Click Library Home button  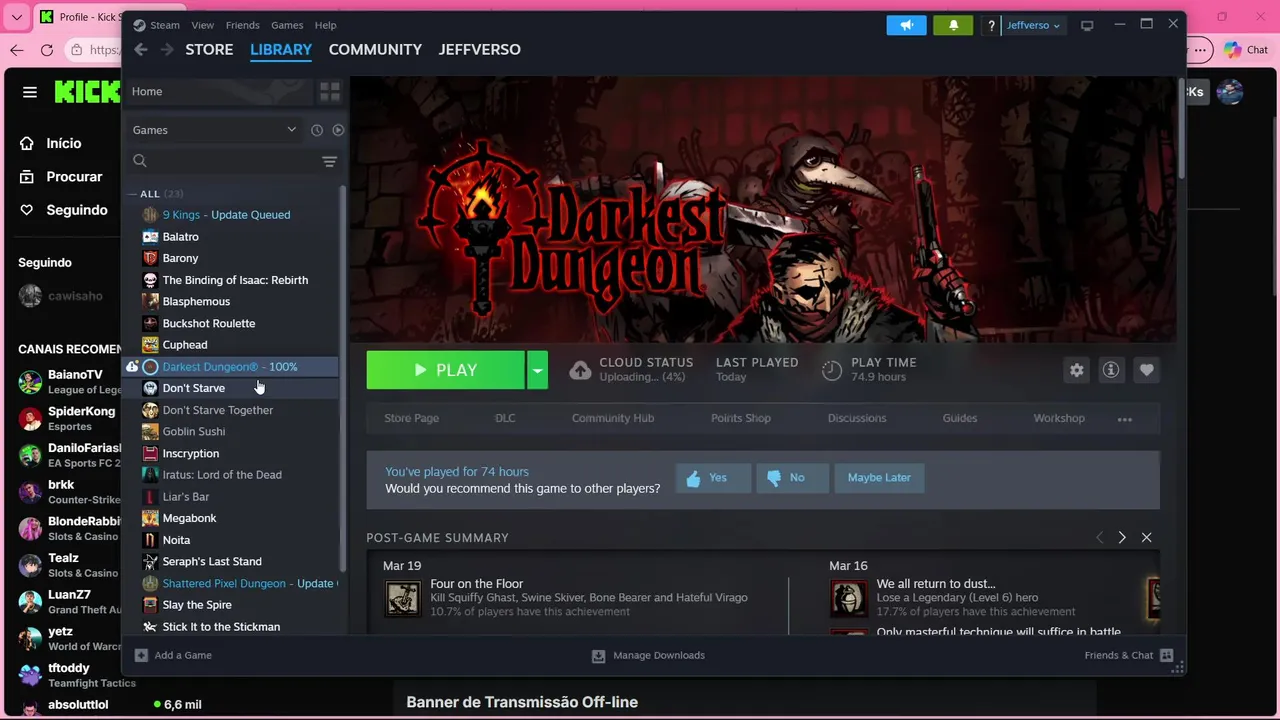[221, 91]
